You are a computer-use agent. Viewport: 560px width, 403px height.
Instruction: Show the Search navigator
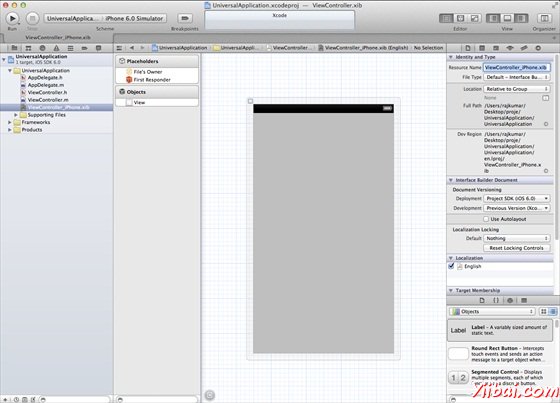pos(42,48)
